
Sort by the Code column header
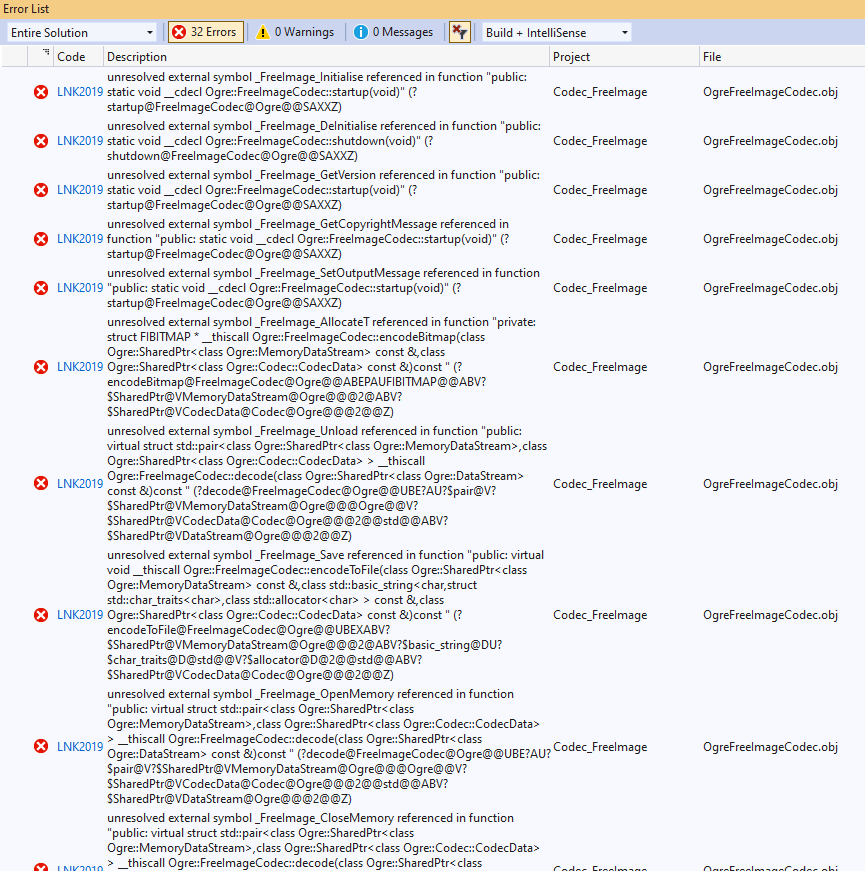tap(78, 57)
